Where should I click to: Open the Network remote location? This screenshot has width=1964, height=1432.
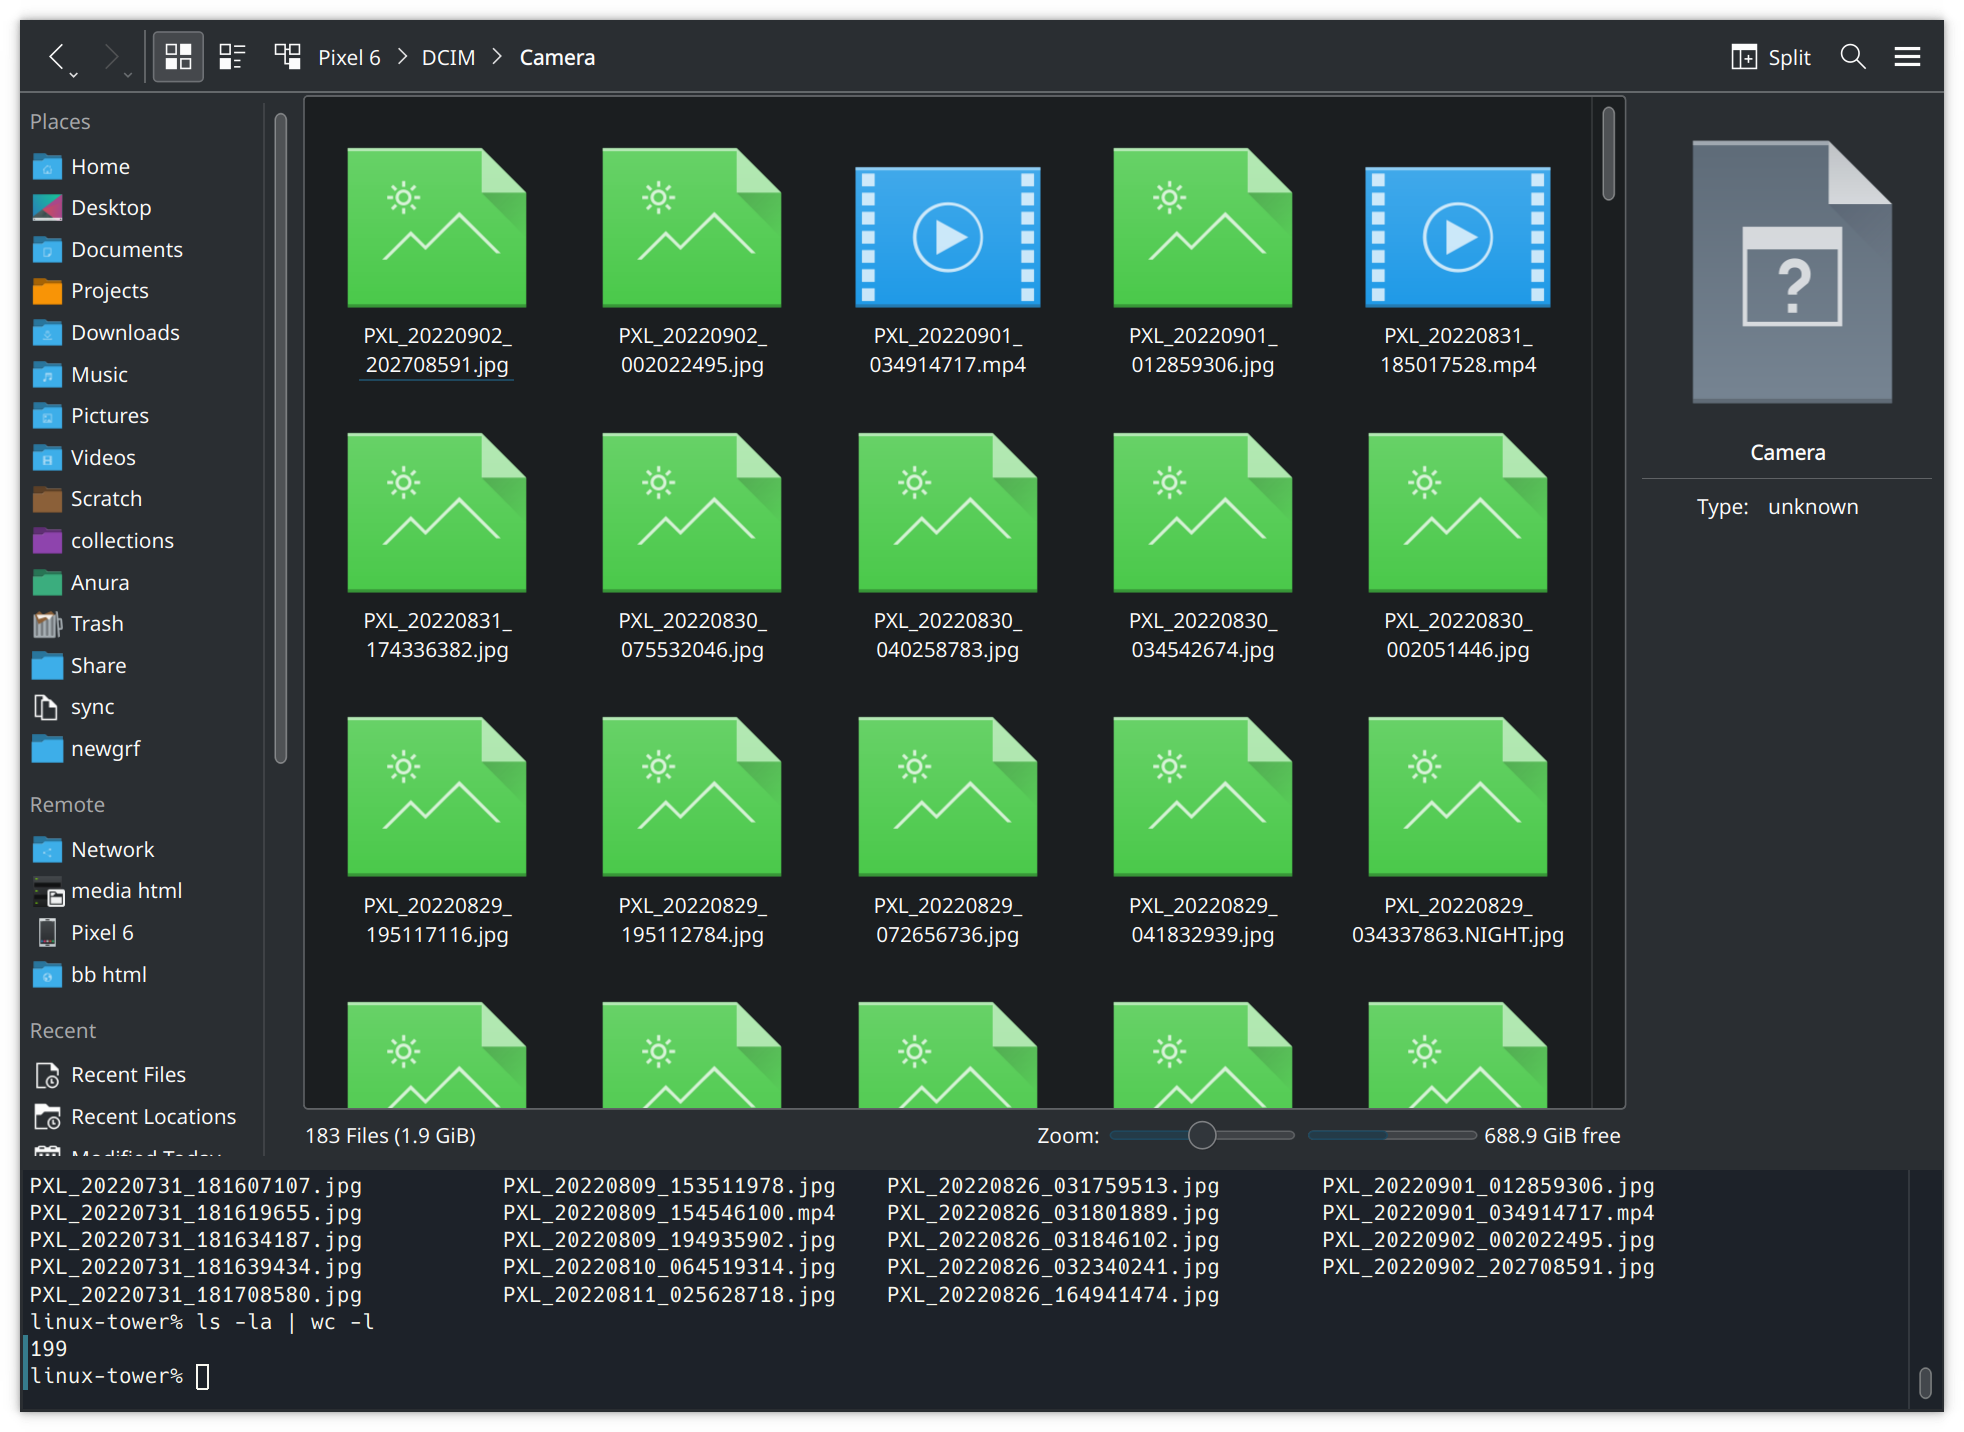(112, 850)
